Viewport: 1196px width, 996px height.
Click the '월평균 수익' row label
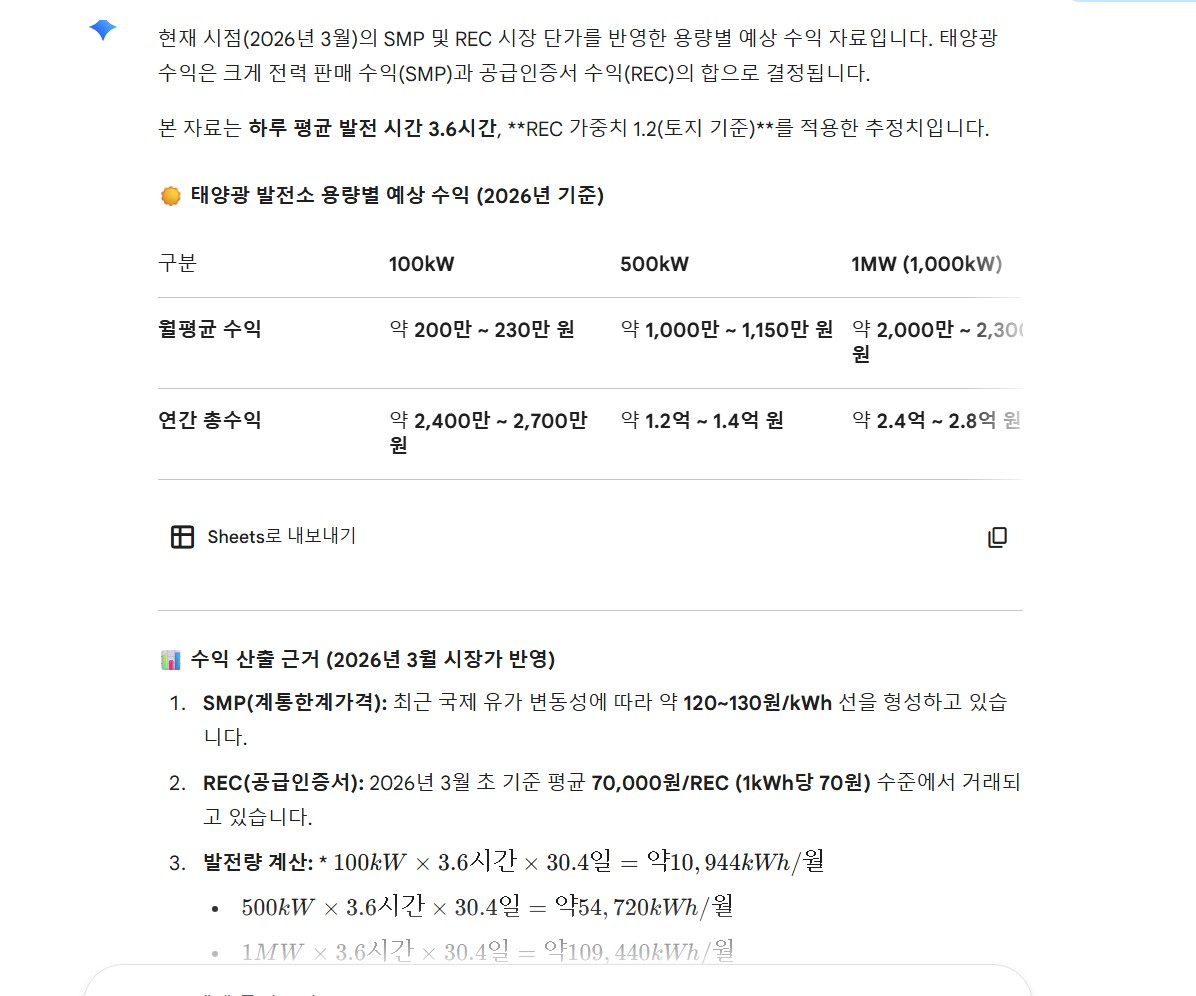coord(210,329)
